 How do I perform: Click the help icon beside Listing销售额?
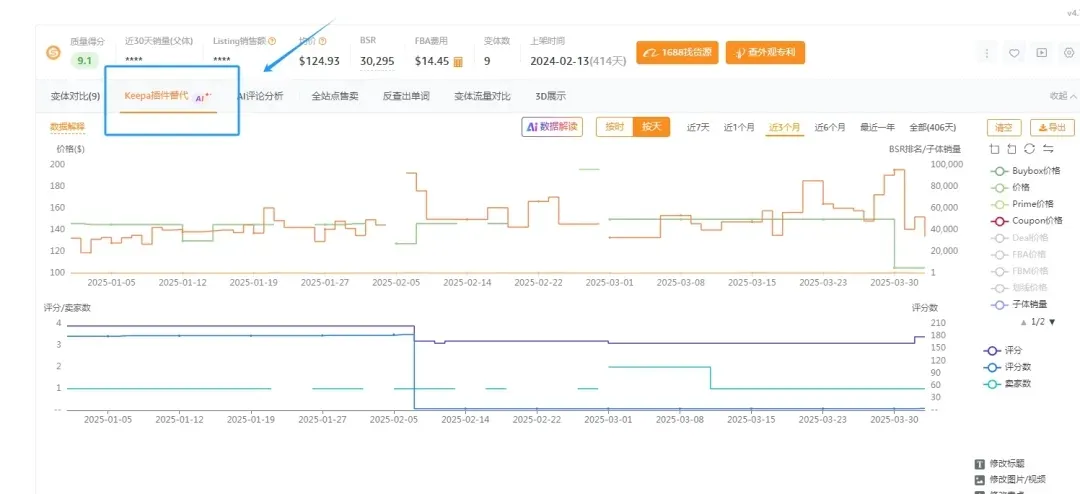coord(272,41)
